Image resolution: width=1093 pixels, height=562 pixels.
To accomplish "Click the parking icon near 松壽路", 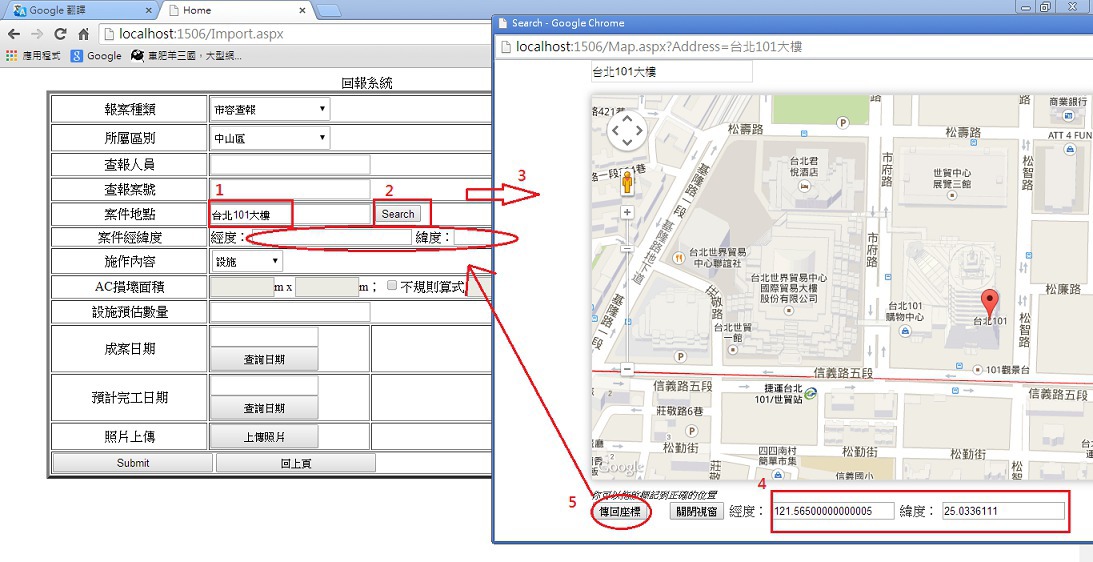I will [x=843, y=123].
